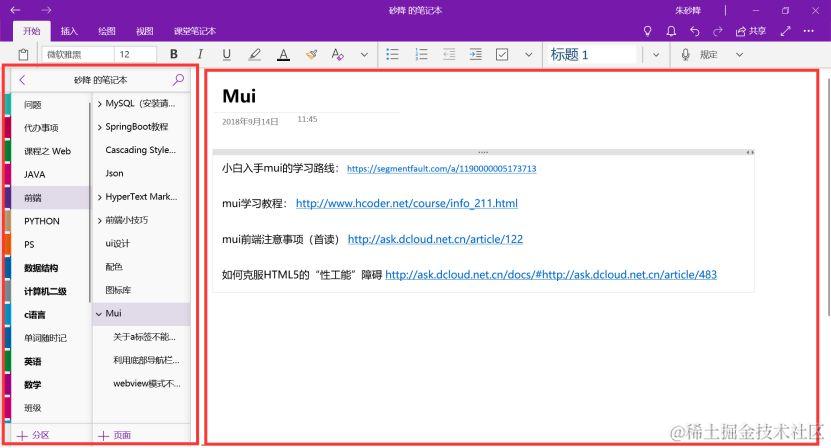Insert a to-do checkbox tag

point(502,55)
